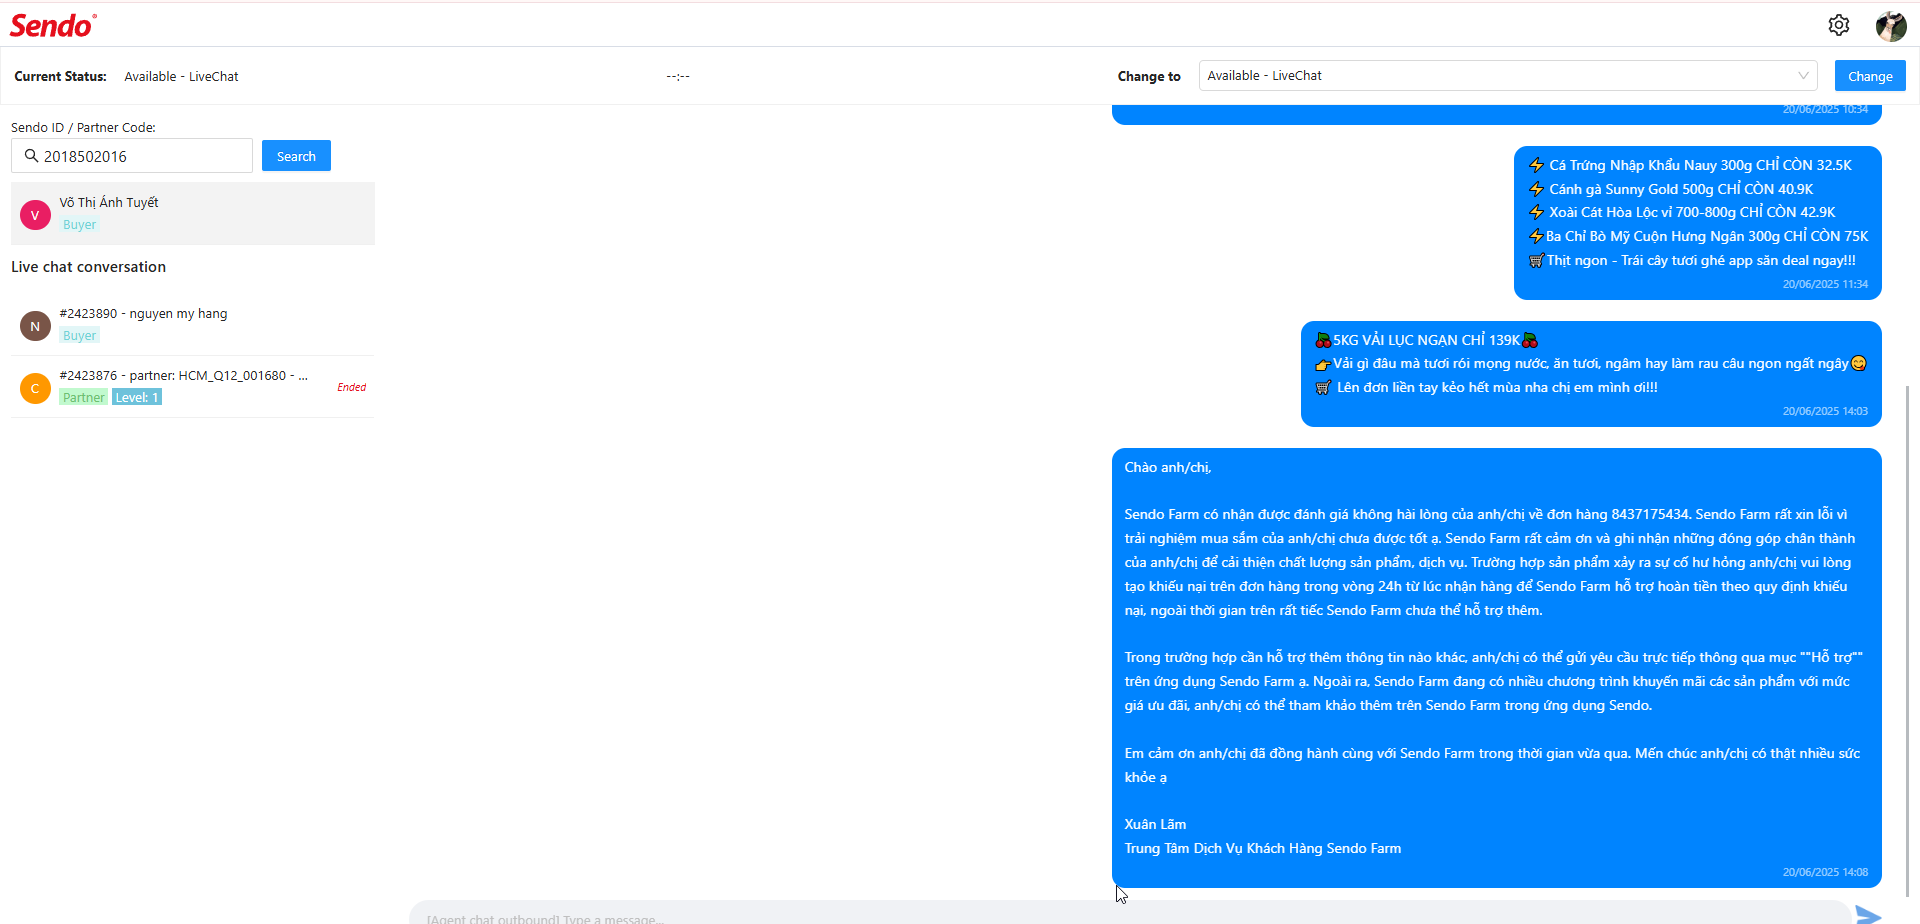Viewport: 1920px width, 924px height.
Task: Click the Buyer tag under Võ Thị Ánh Tuyết
Action: (x=80, y=225)
